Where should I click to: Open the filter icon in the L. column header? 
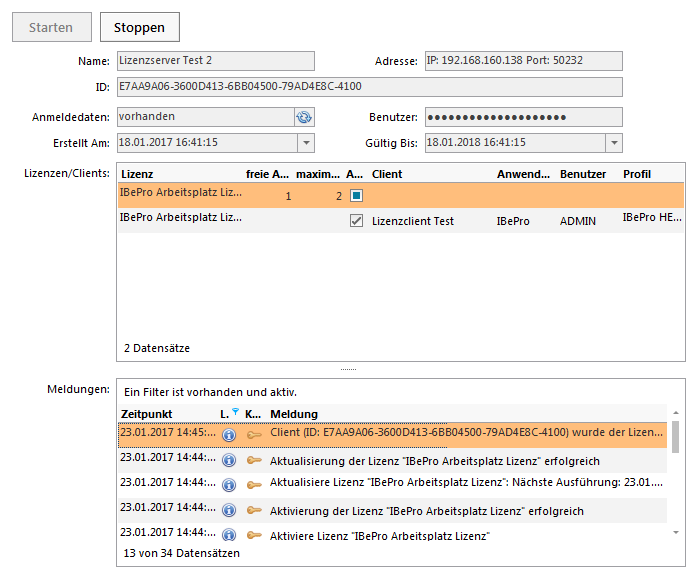235,412
